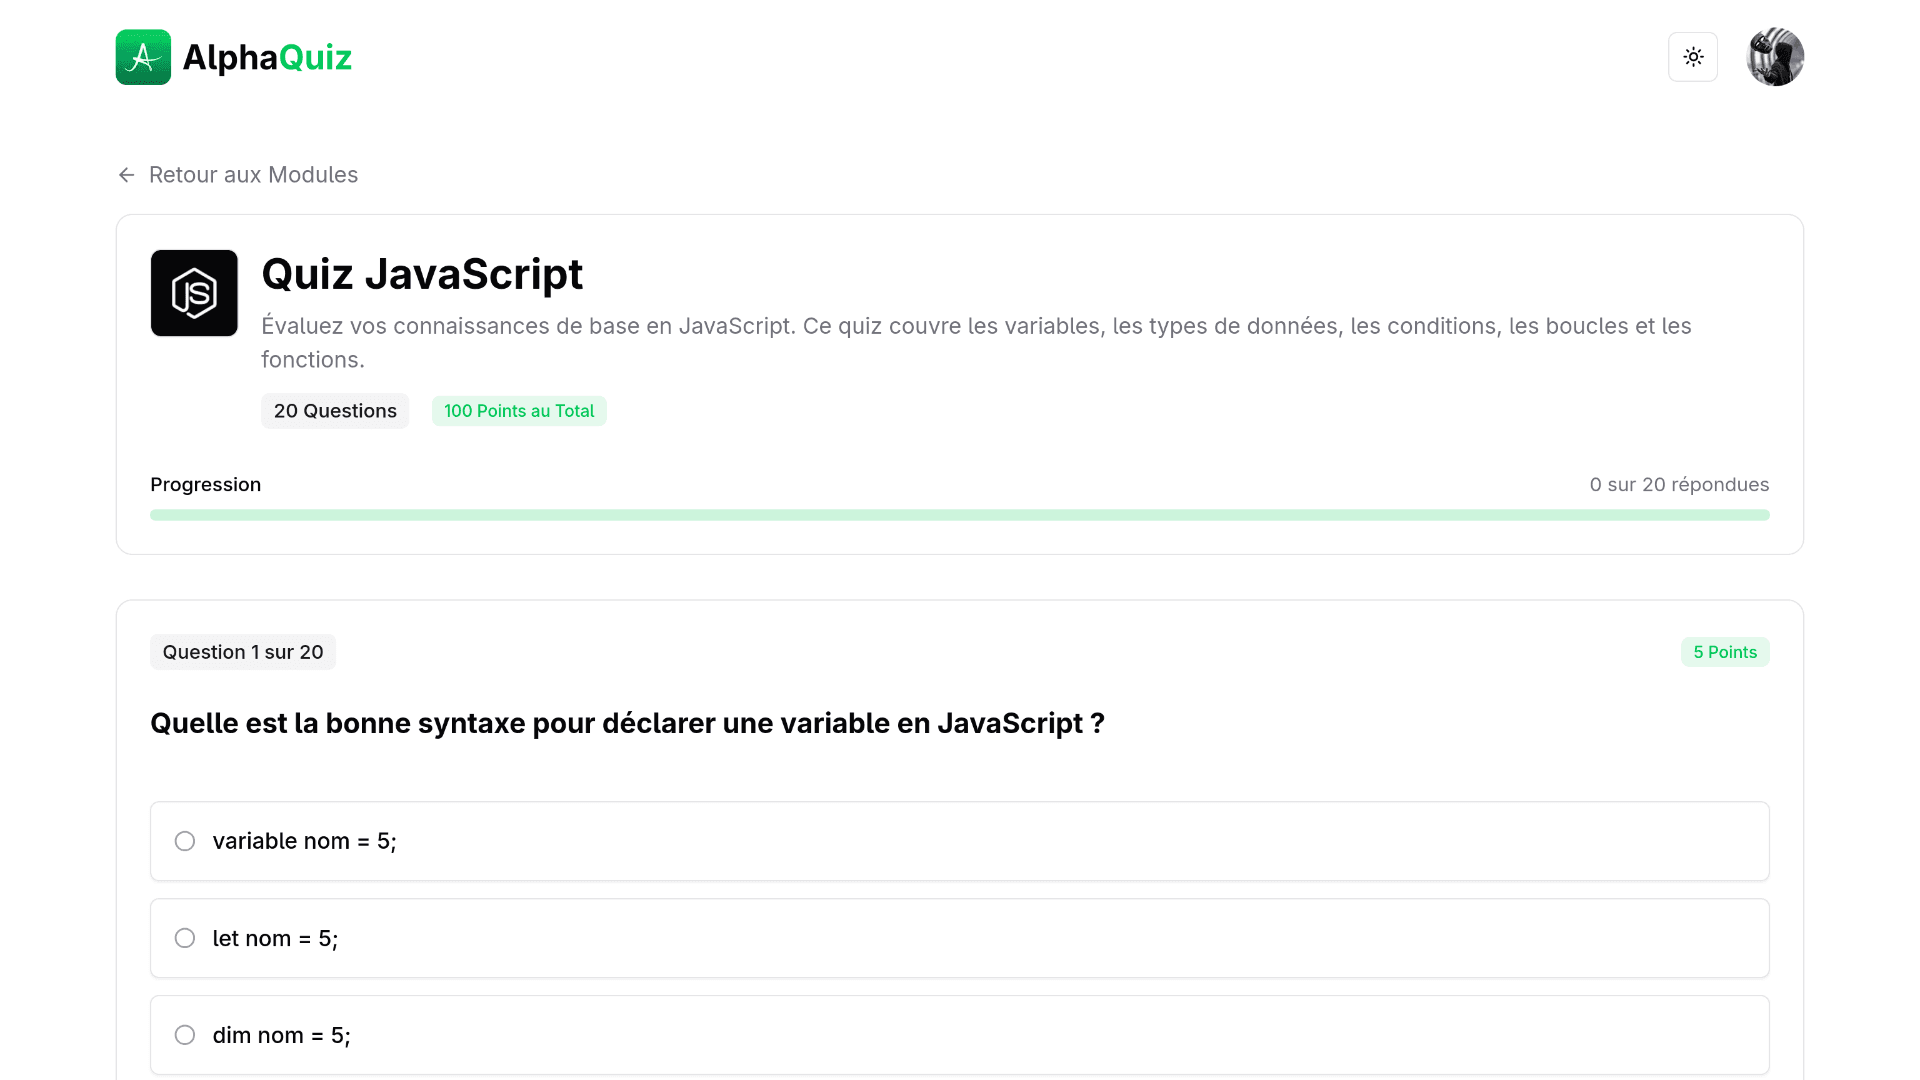Select answer 'dim nom = 5;'
Screen dimensions: 1920x1080
tap(960, 1035)
